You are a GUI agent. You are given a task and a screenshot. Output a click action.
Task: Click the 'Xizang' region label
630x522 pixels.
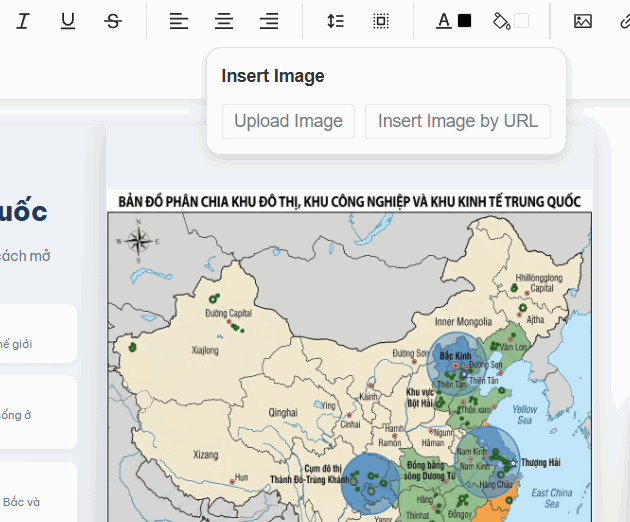coord(205,455)
